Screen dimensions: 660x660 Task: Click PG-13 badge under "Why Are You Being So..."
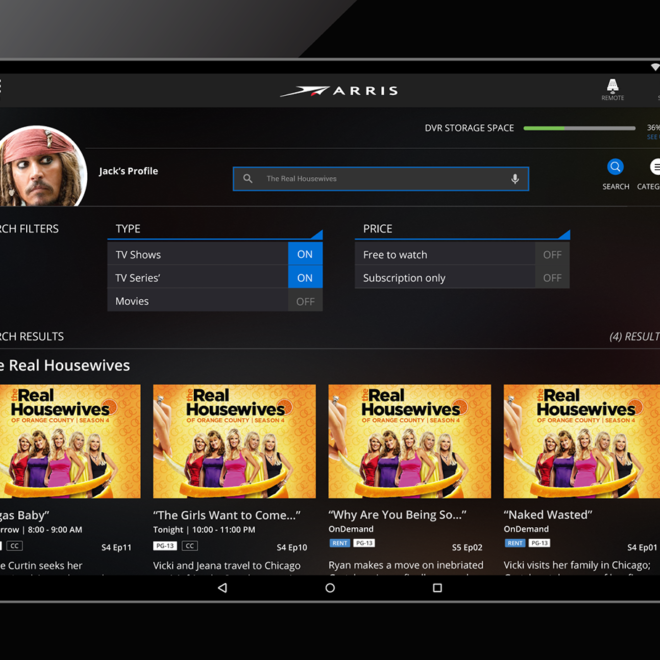point(364,543)
